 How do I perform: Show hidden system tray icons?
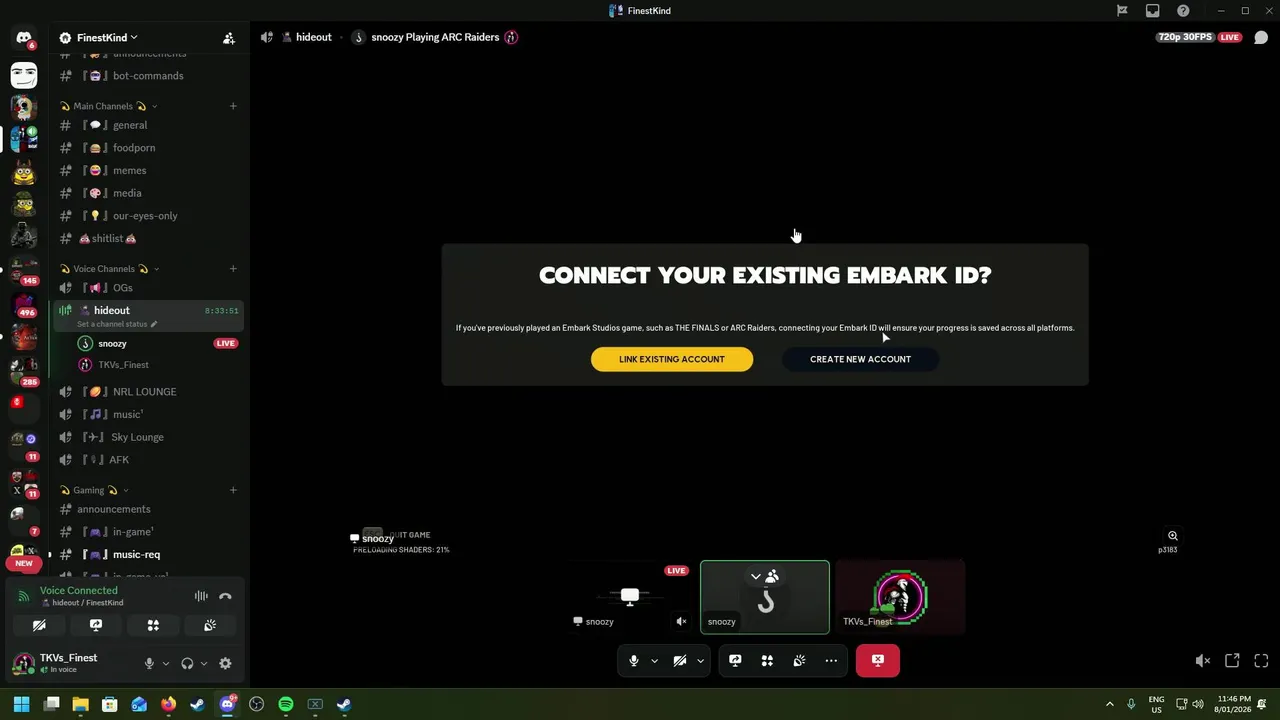tap(1109, 704)
